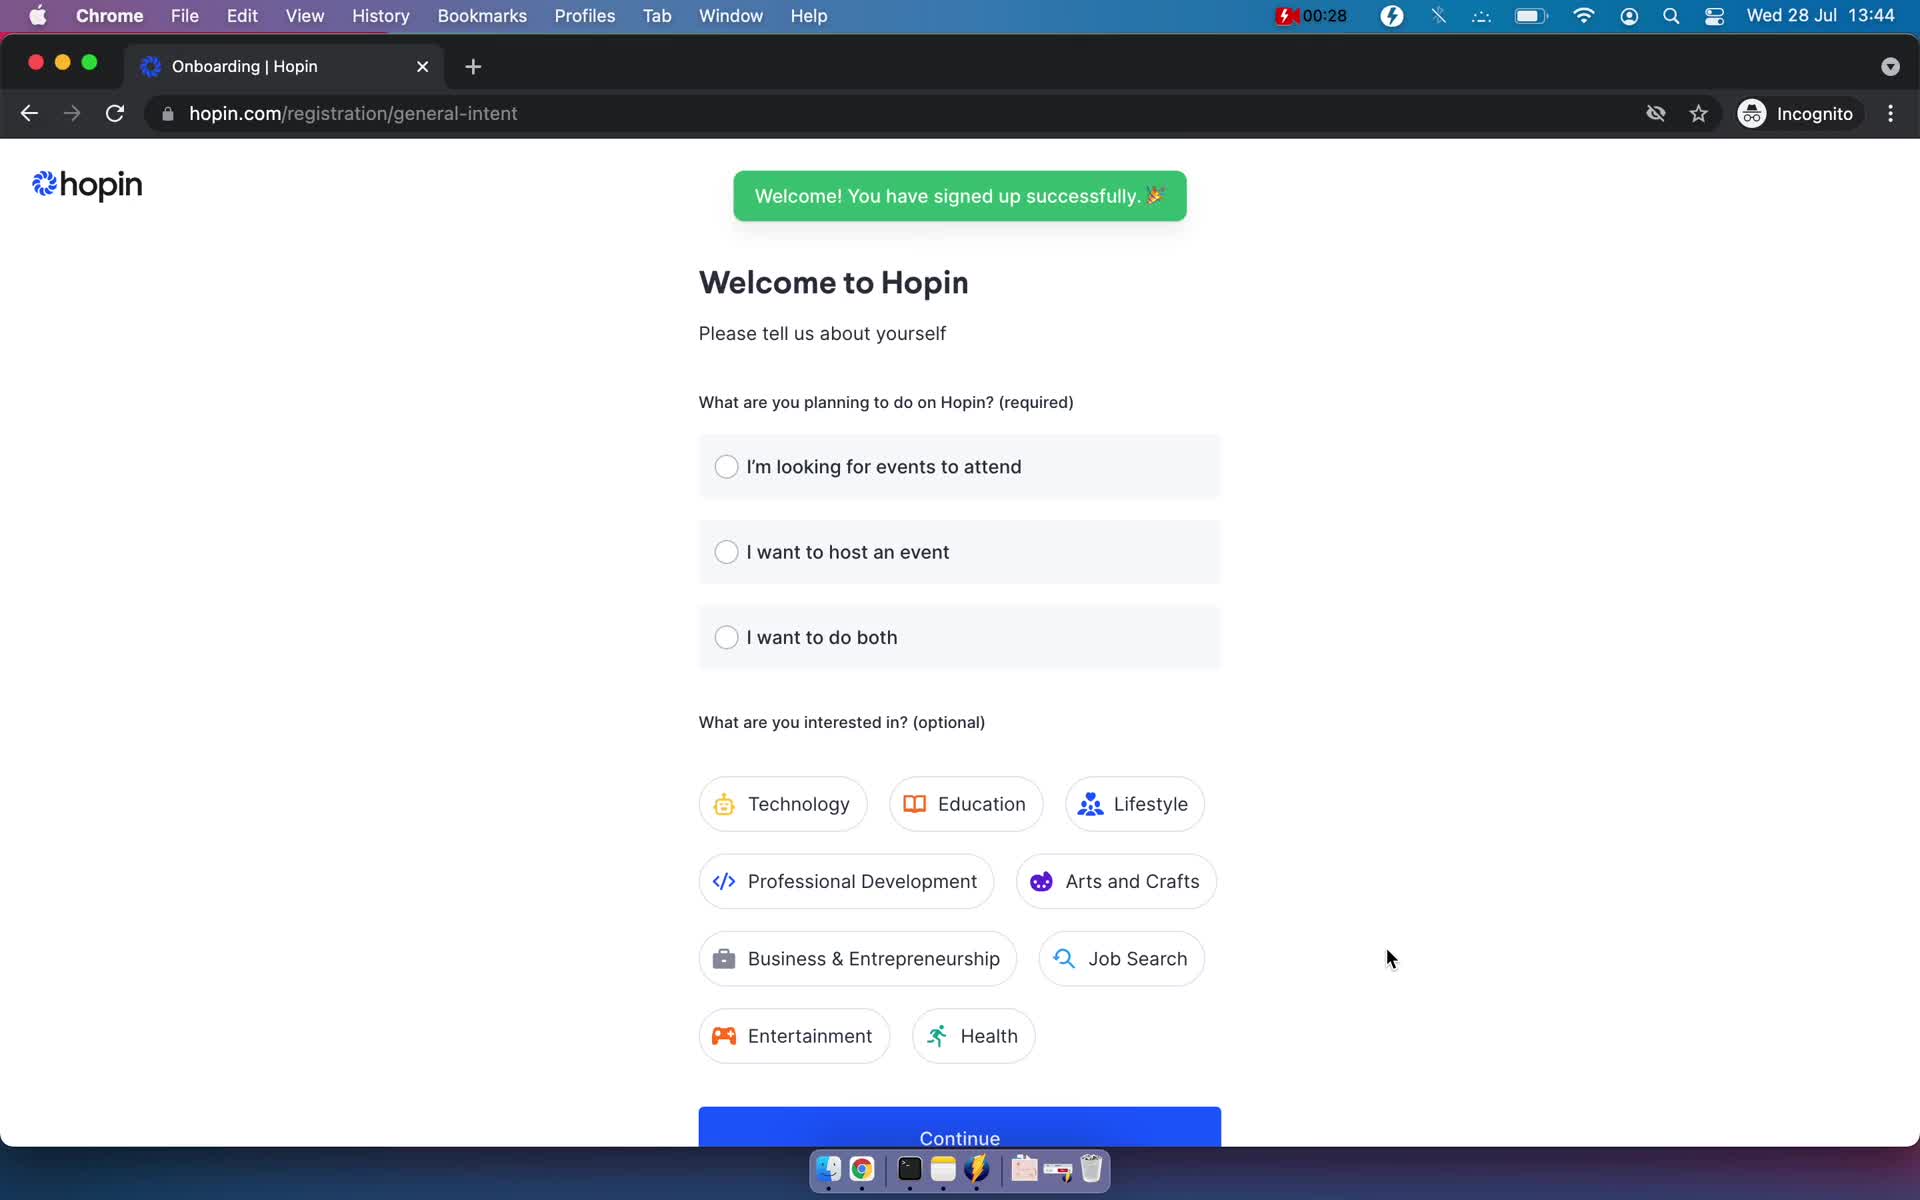Select the Entertainment interest chip
Viewport: 1920px width, 1200px height.
[x=794, y=1036]
